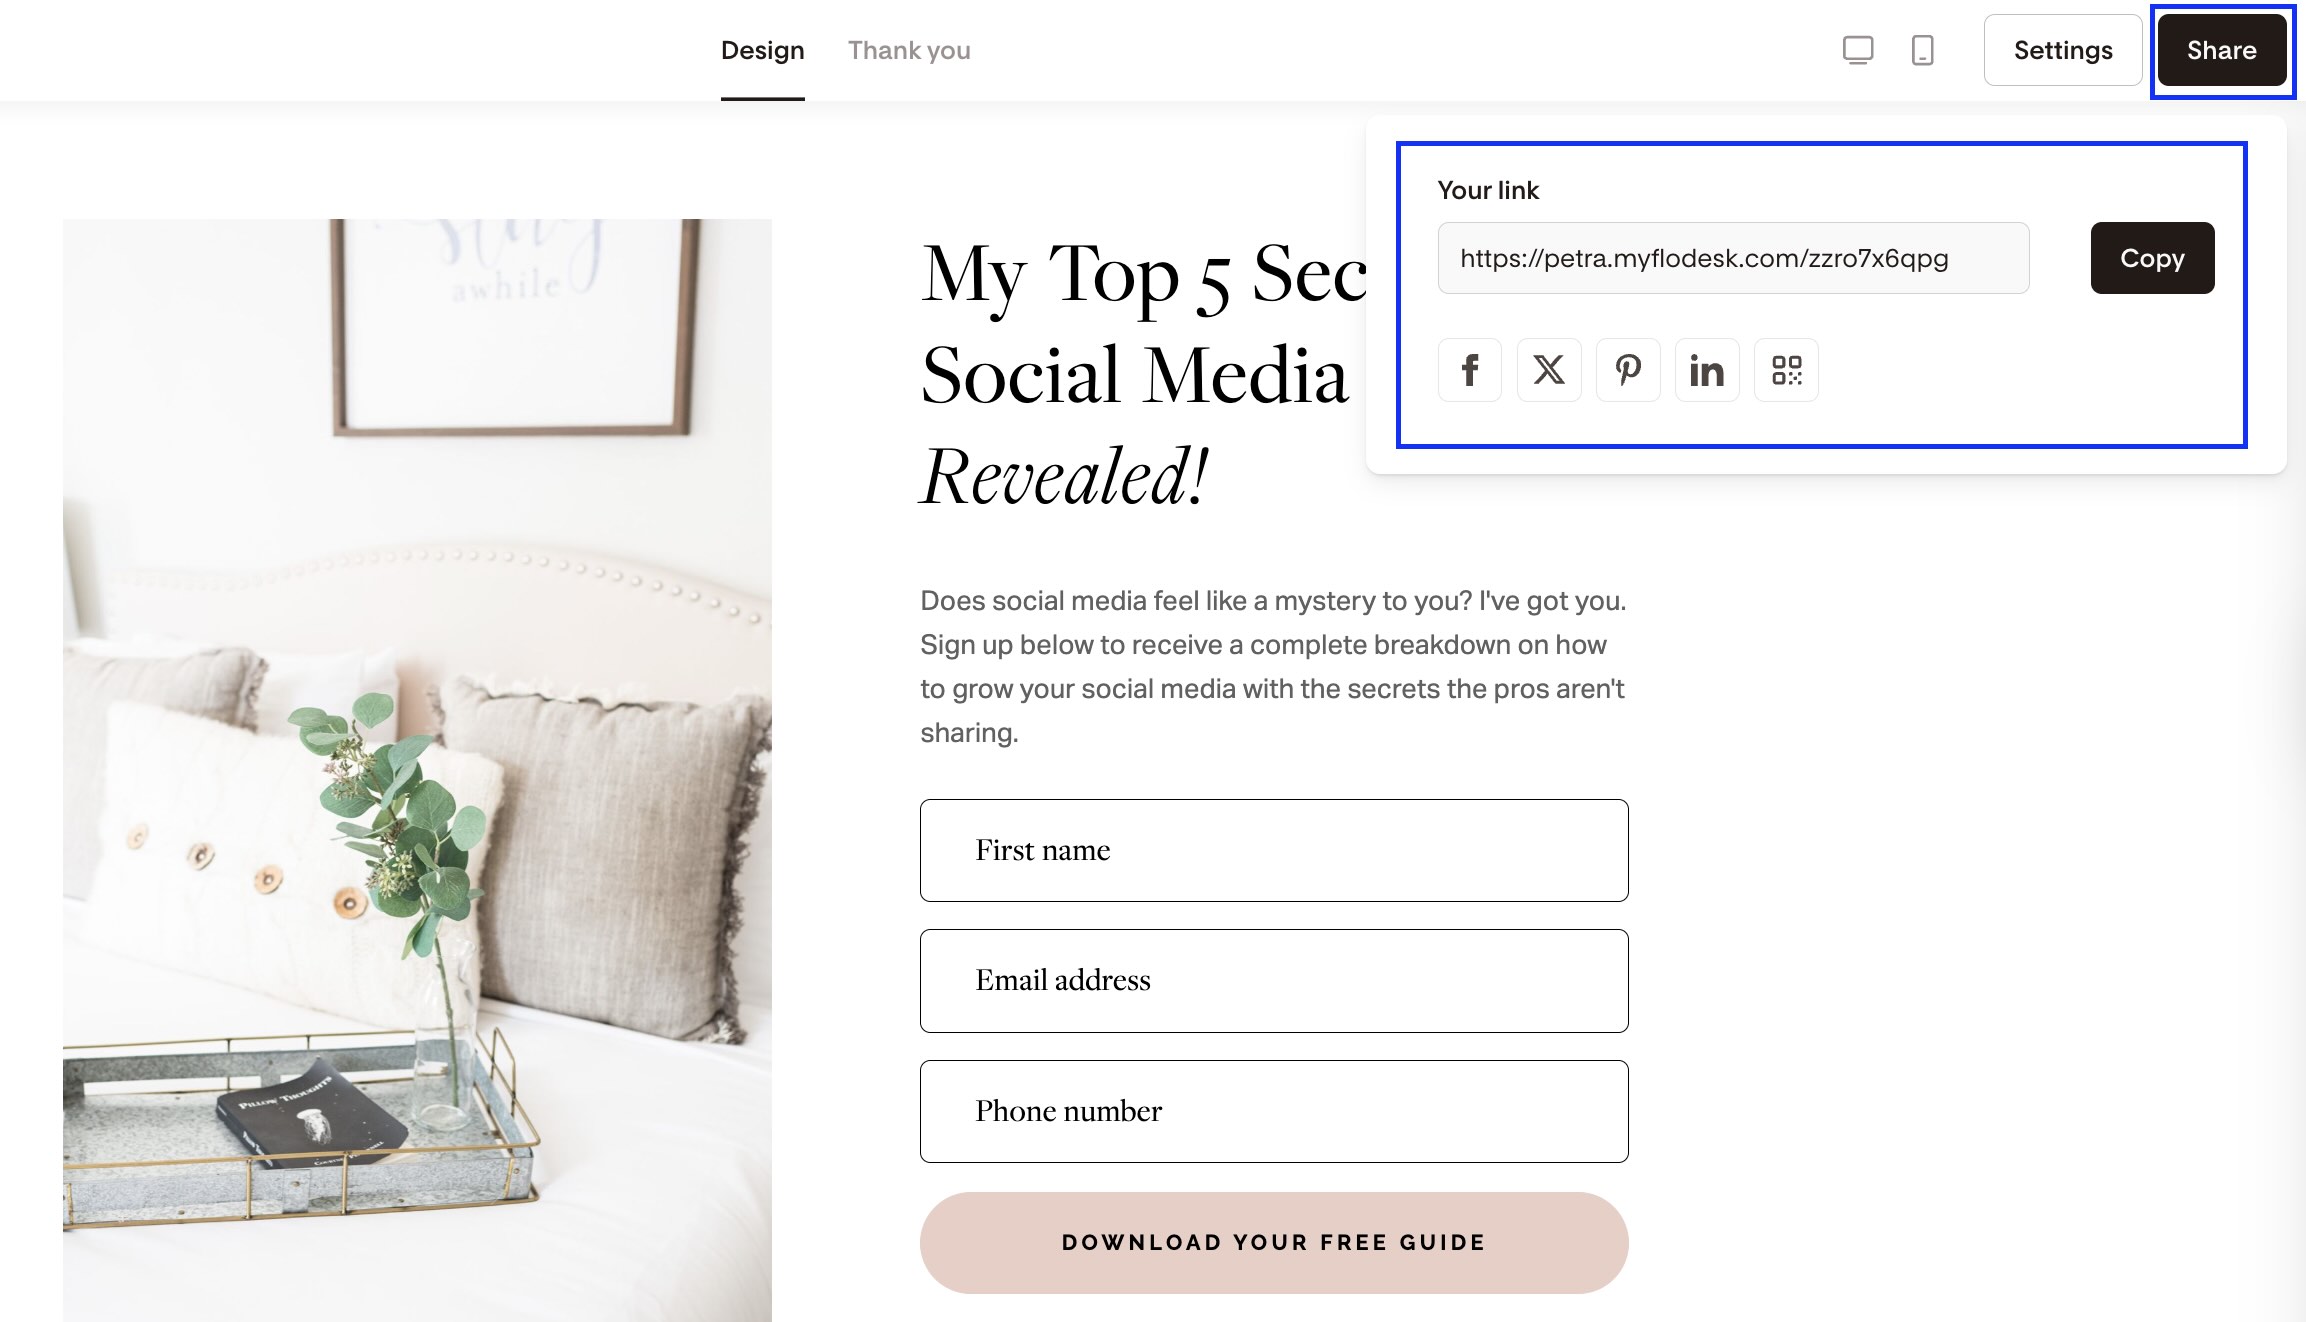The height and width of the screenshot is (1322, 2306).
Task: Click the Email address field
Action: (1273, 980)
